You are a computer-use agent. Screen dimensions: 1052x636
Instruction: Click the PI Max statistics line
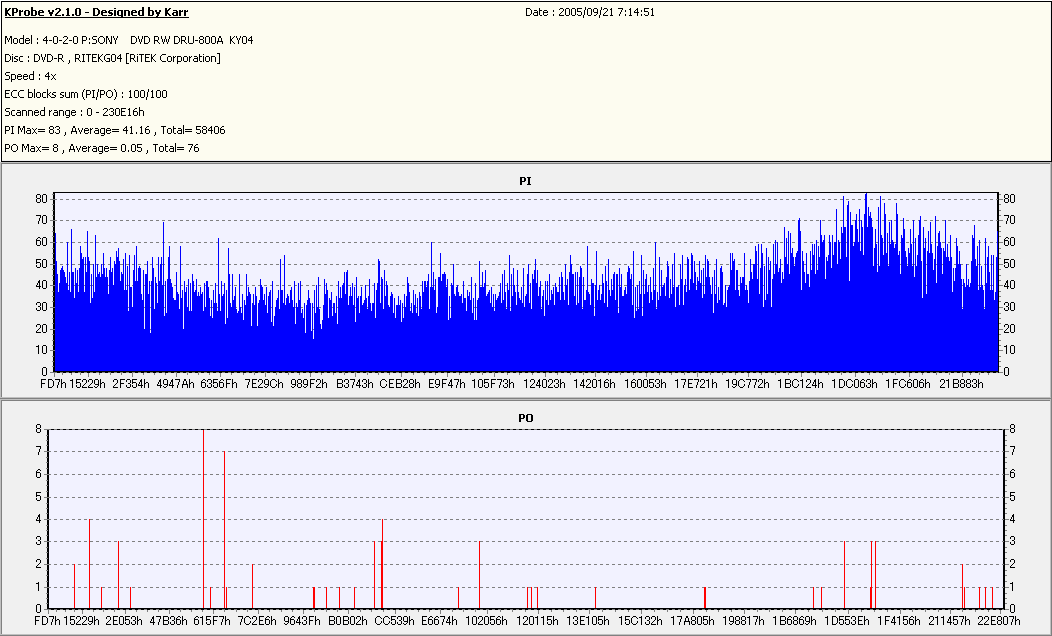click(115, 130)
